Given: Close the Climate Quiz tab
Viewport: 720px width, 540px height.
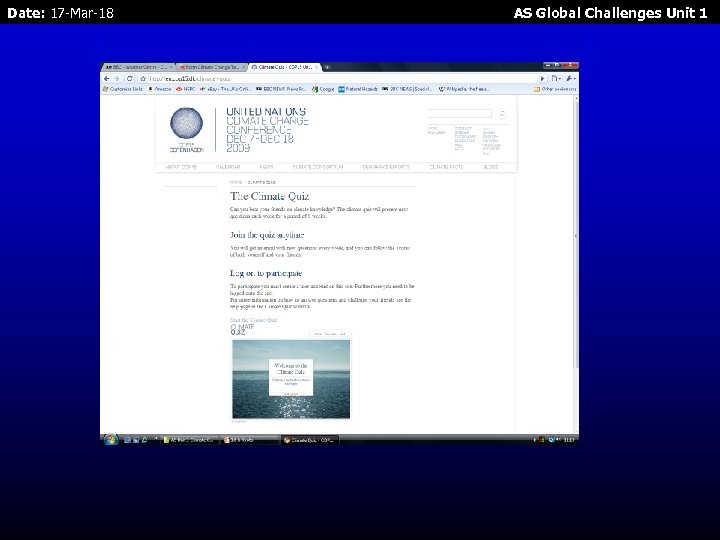Looking at the screenshot, I should click(x=316, y=67).
